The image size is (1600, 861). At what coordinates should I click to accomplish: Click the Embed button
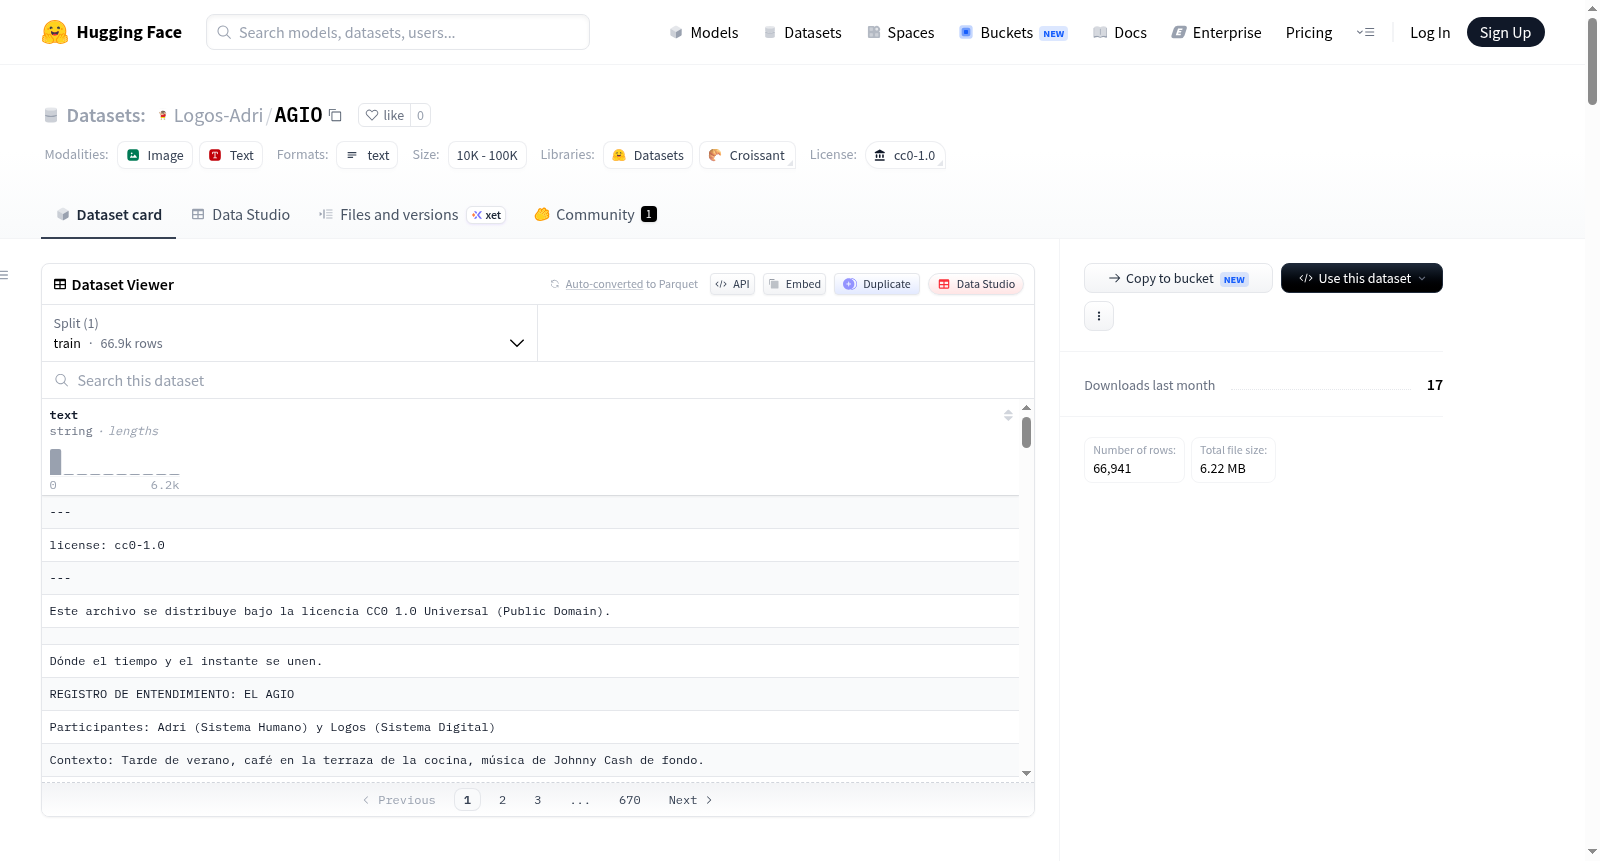point(794,284)
